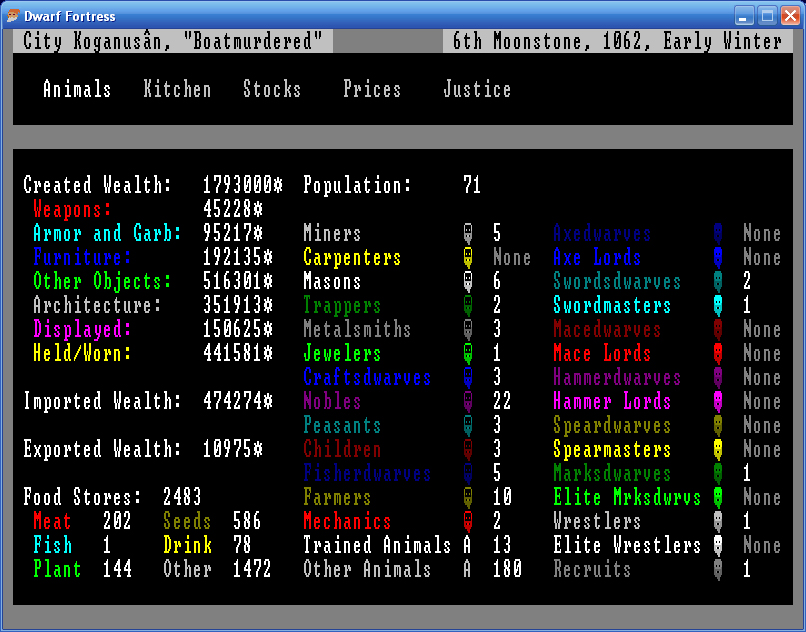Click the blue Furniture wealth label
The image size is (806, 632).
[x=82, y=257]
